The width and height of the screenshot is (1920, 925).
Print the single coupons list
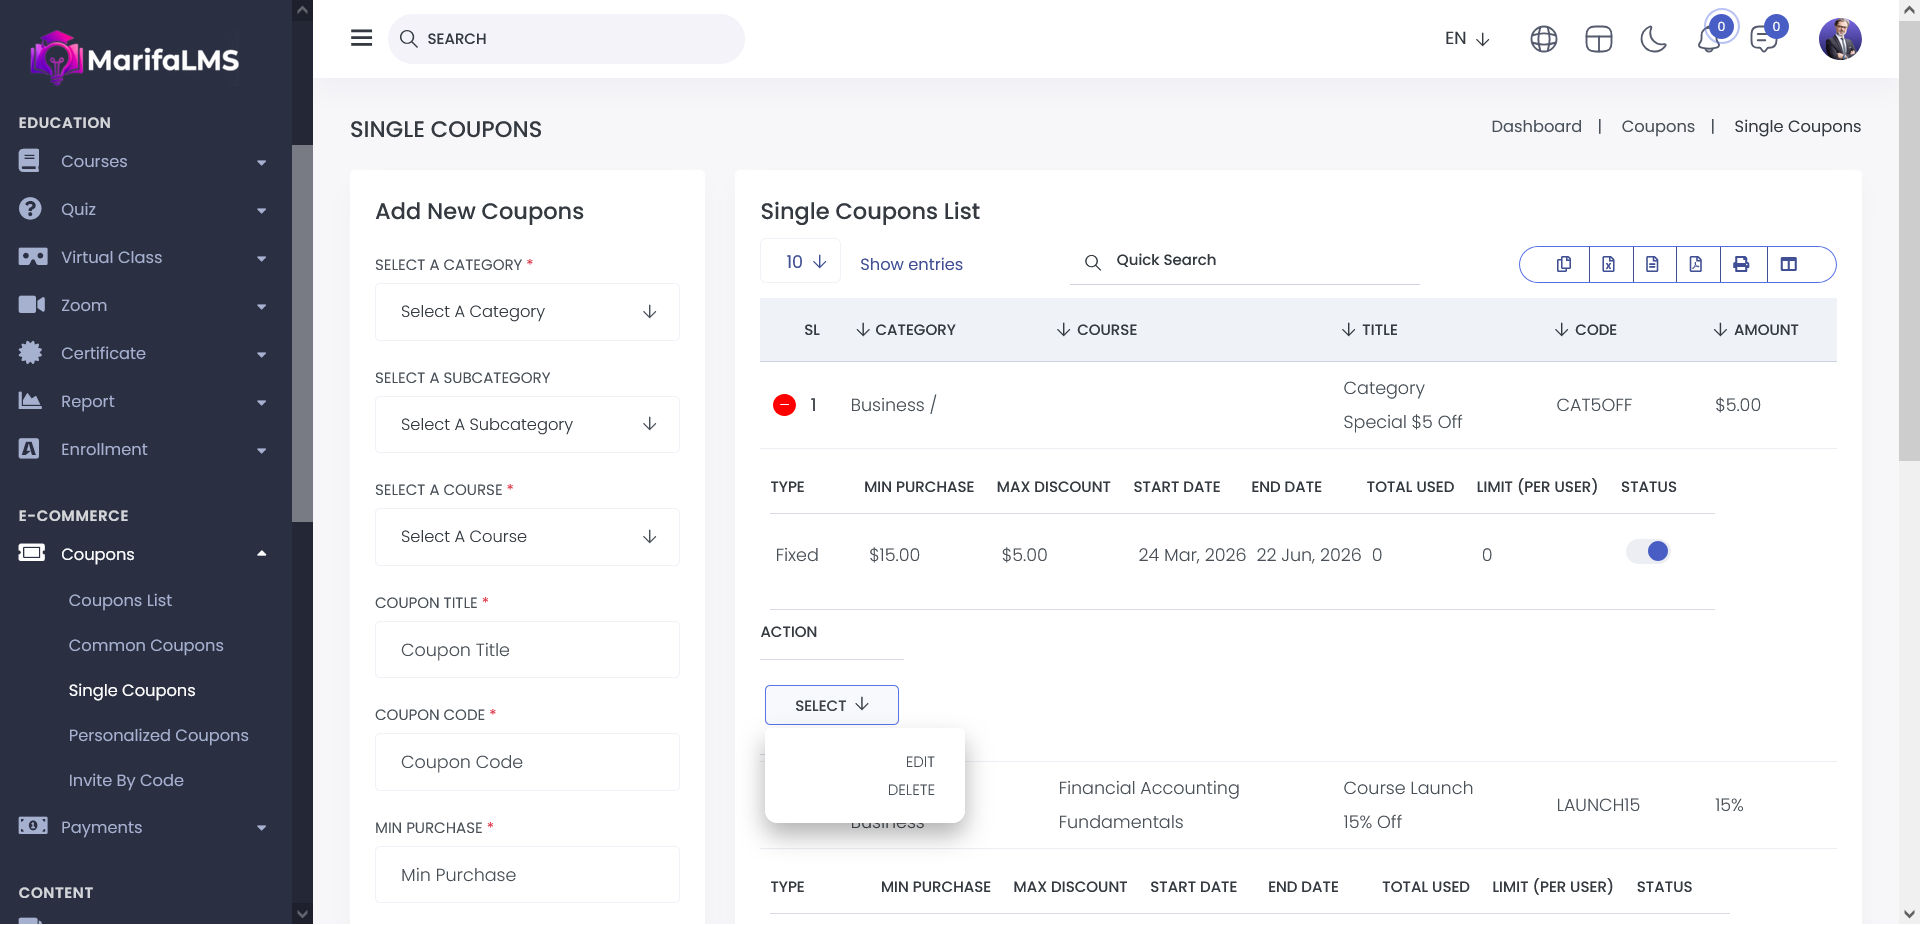click(x=1741, y=264)
